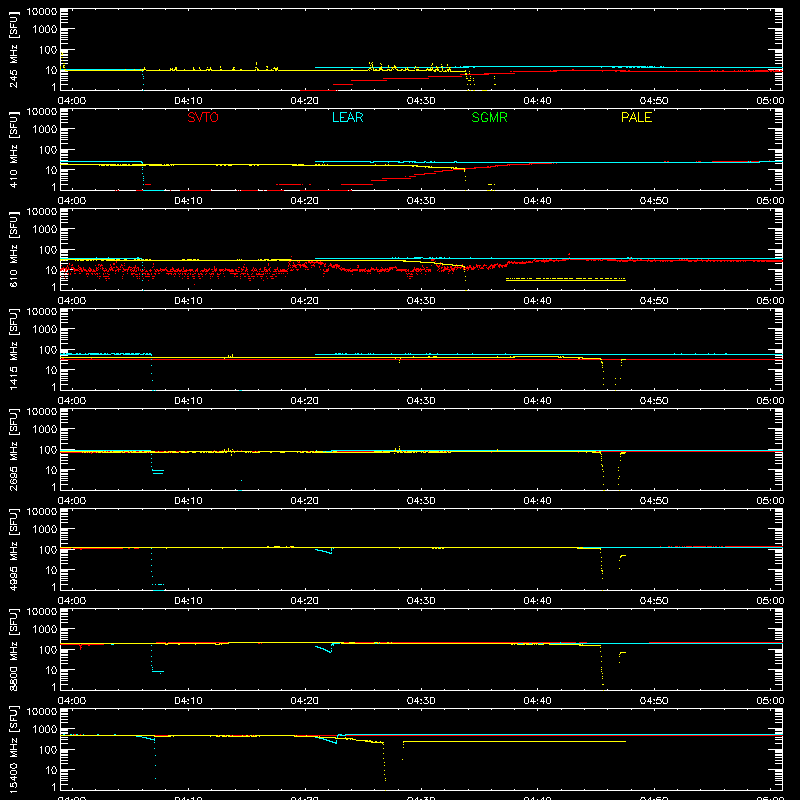
Task: Click the 04:30 tick under the 1415 MHz panel
Action: click(421, 401)
